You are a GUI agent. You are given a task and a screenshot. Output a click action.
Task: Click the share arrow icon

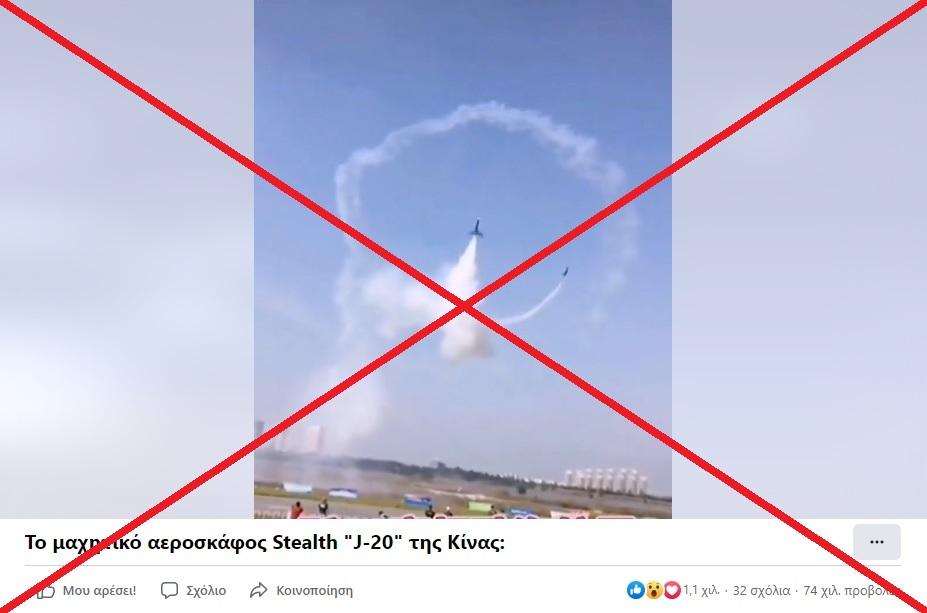coord(258,590)
